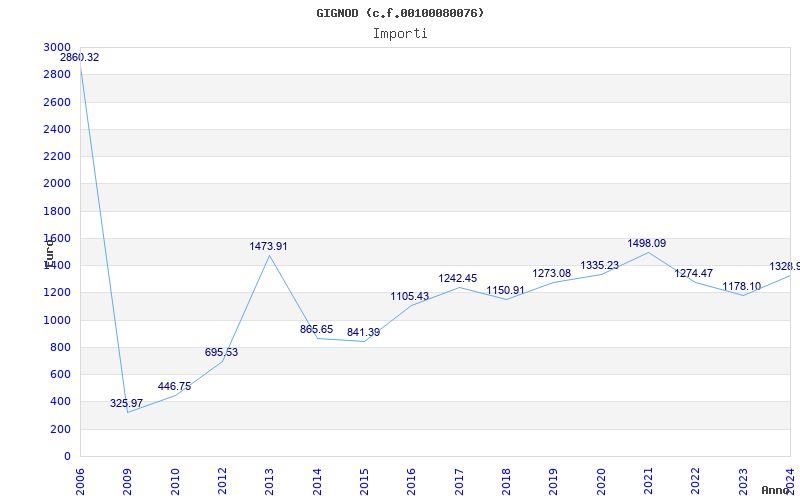The image size is (800, 500).
Task: Click the 1000 y-axis tick label
Action: click(57, 320)
